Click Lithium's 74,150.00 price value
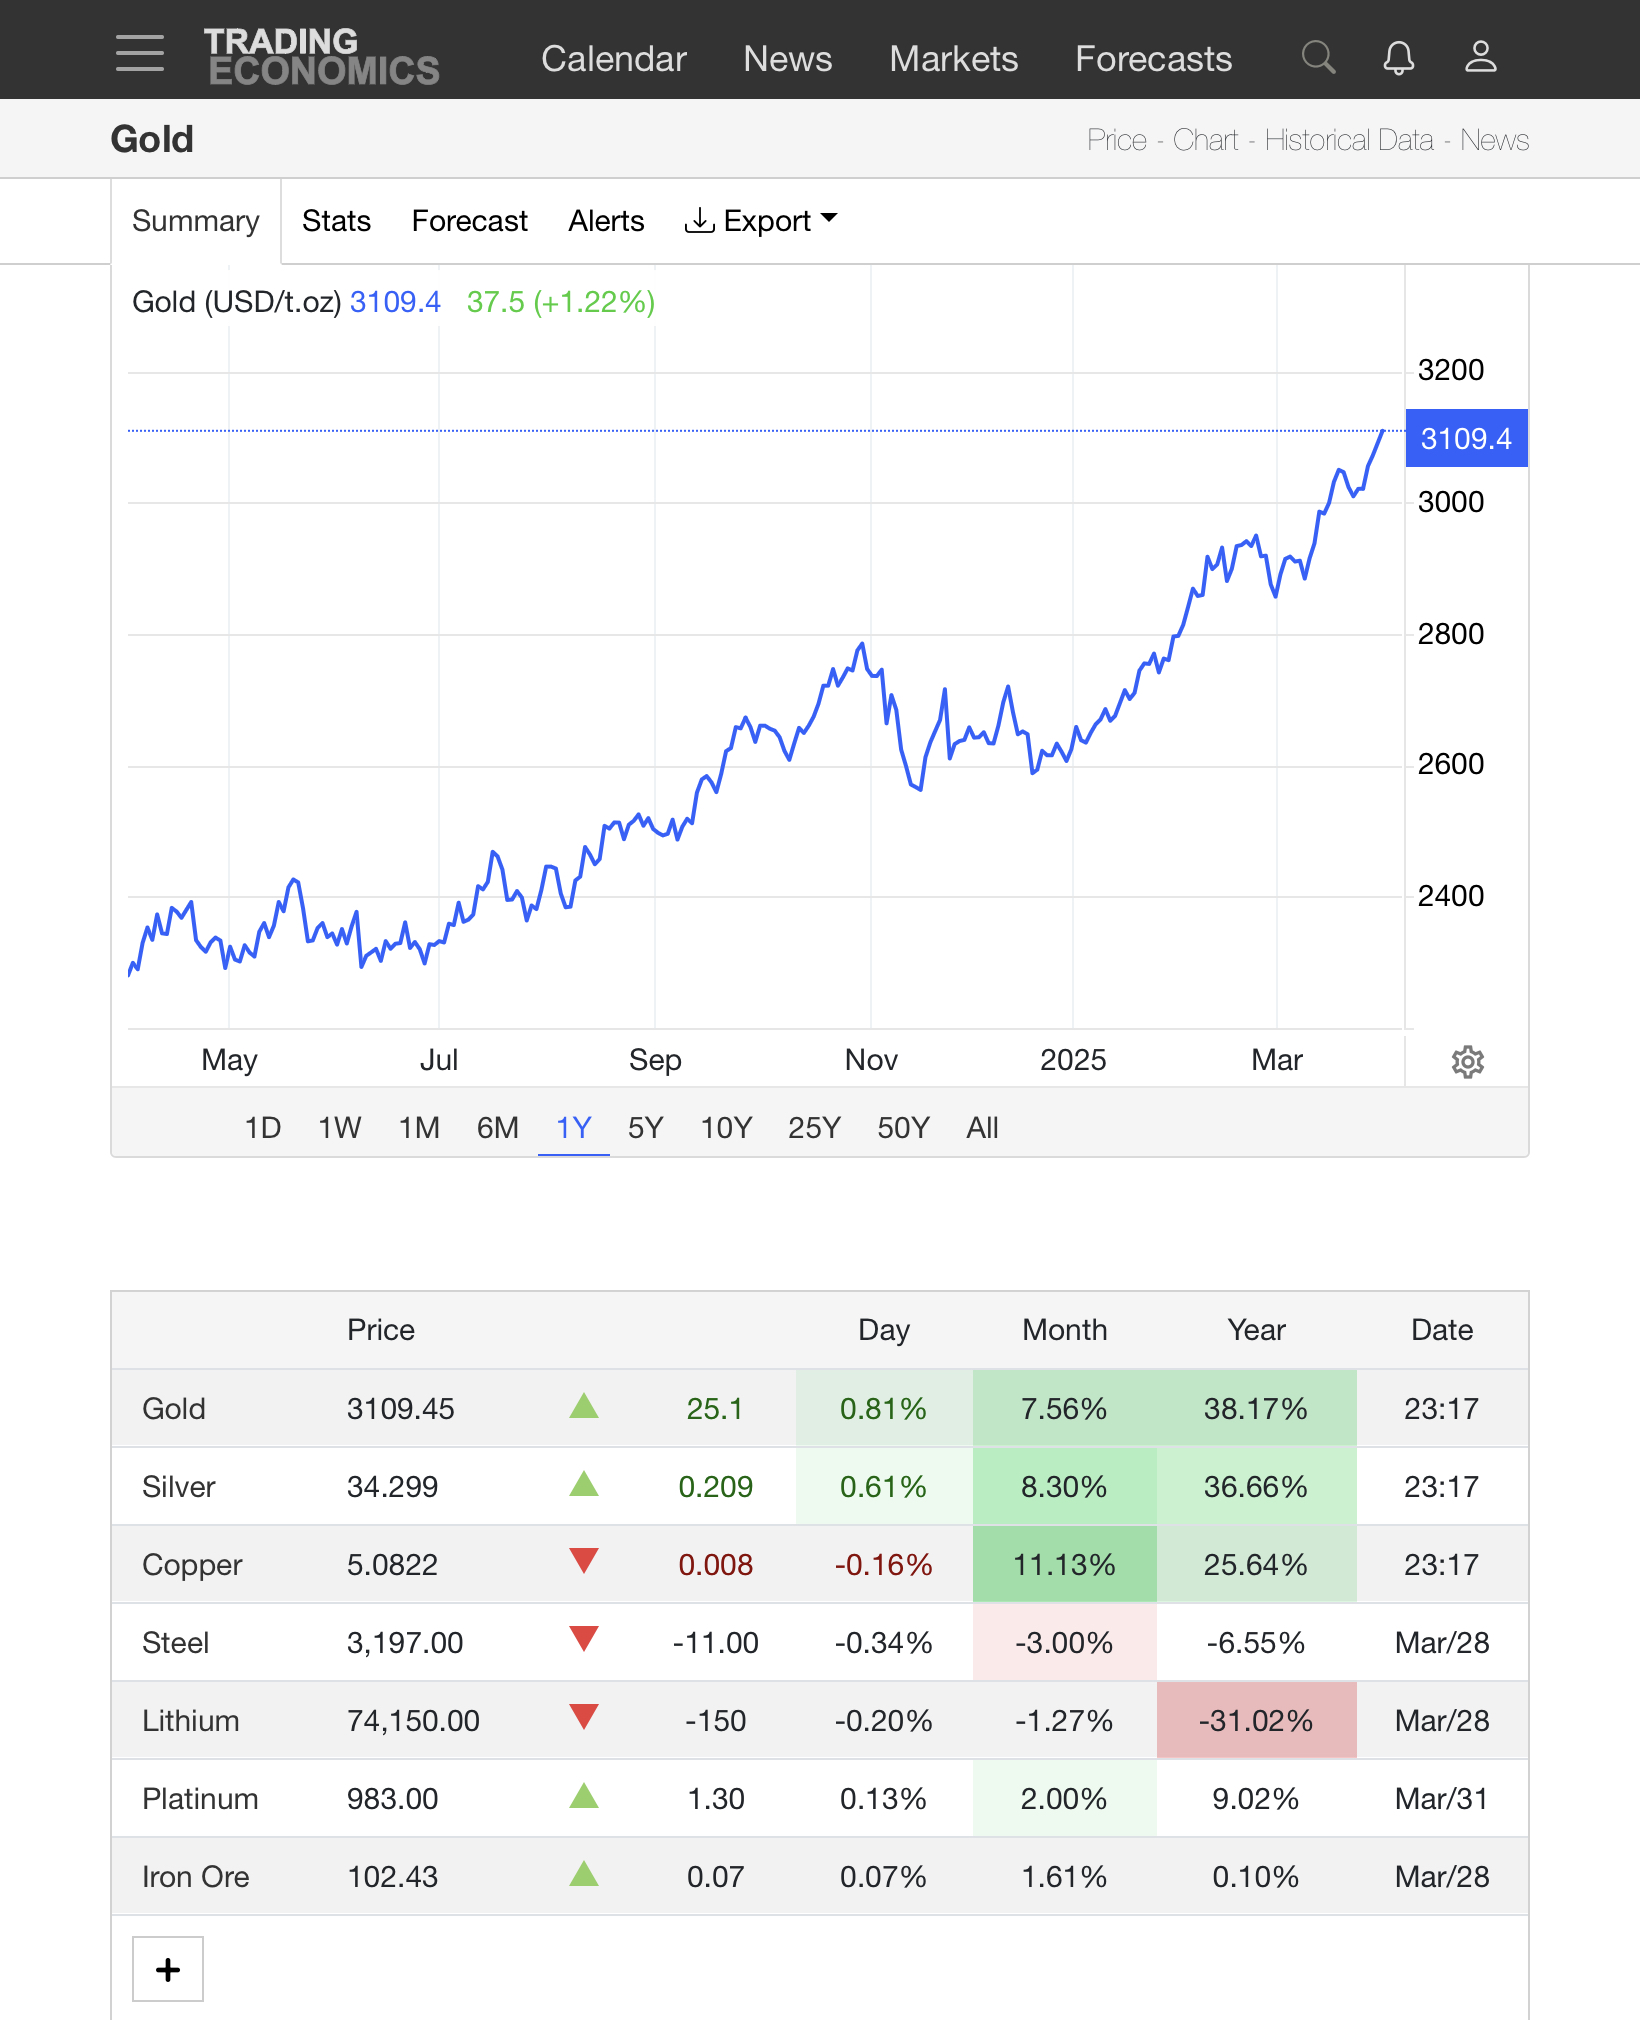1640x2020 pixels. pos(413,1721)
